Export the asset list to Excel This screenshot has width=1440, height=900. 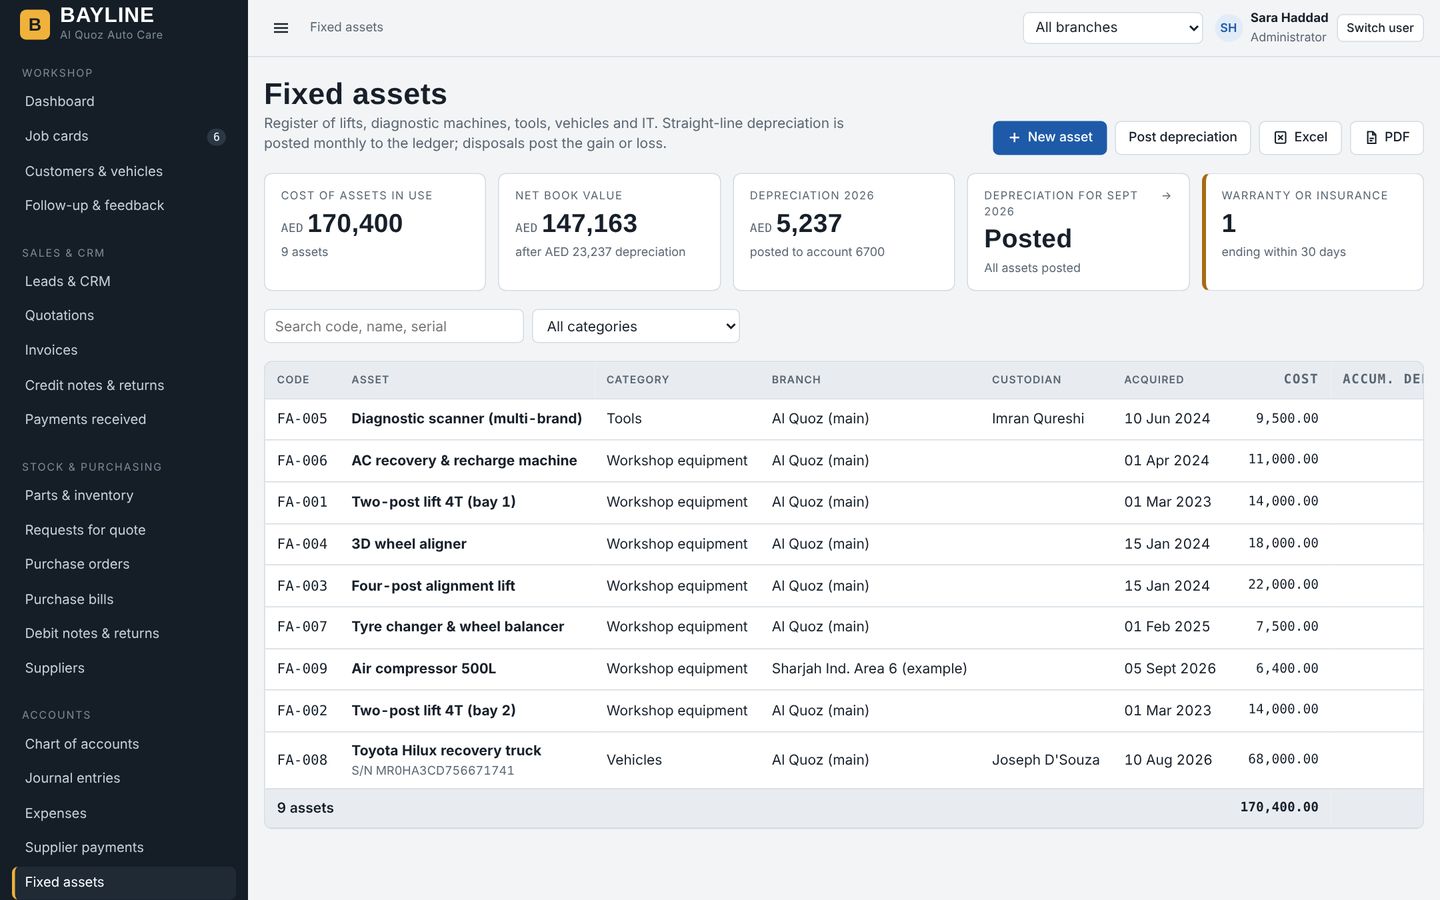click(1300, 137)
